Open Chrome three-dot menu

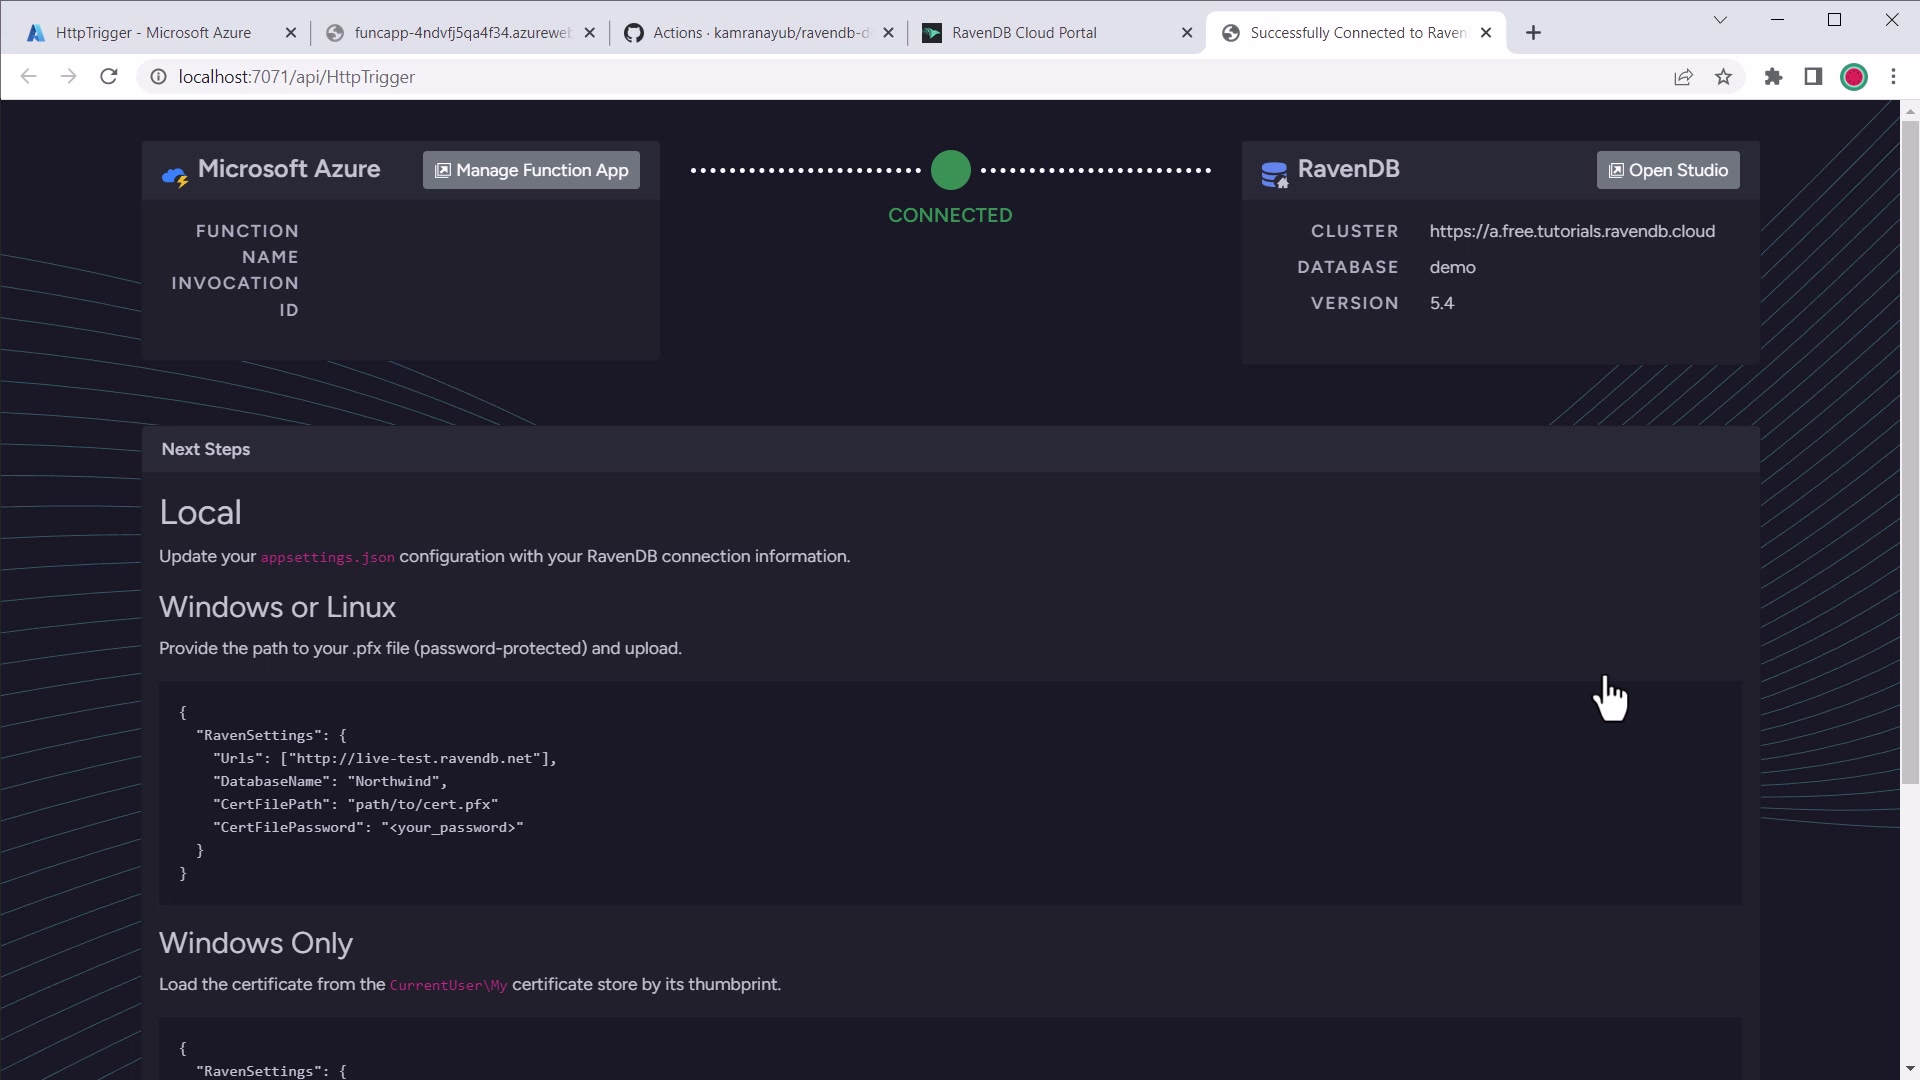point(1893,77)
